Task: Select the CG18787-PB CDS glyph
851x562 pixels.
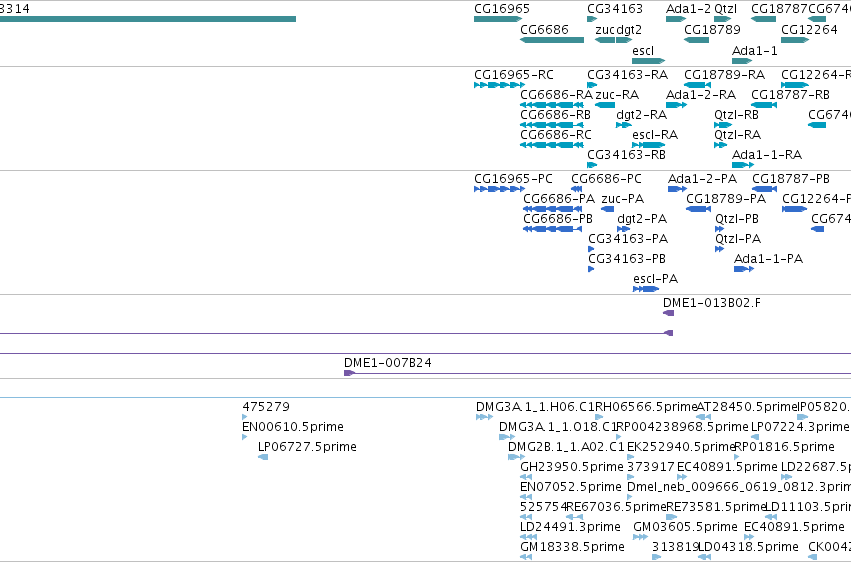Action: (765, 189)
